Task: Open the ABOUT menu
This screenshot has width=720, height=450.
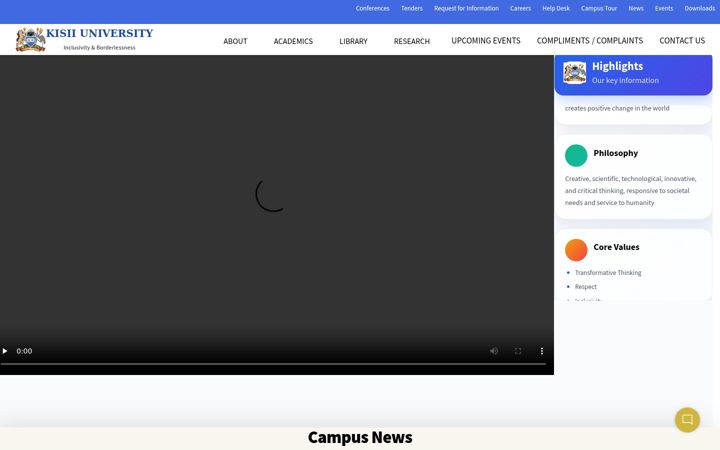Action: click(x=235, y=41)
